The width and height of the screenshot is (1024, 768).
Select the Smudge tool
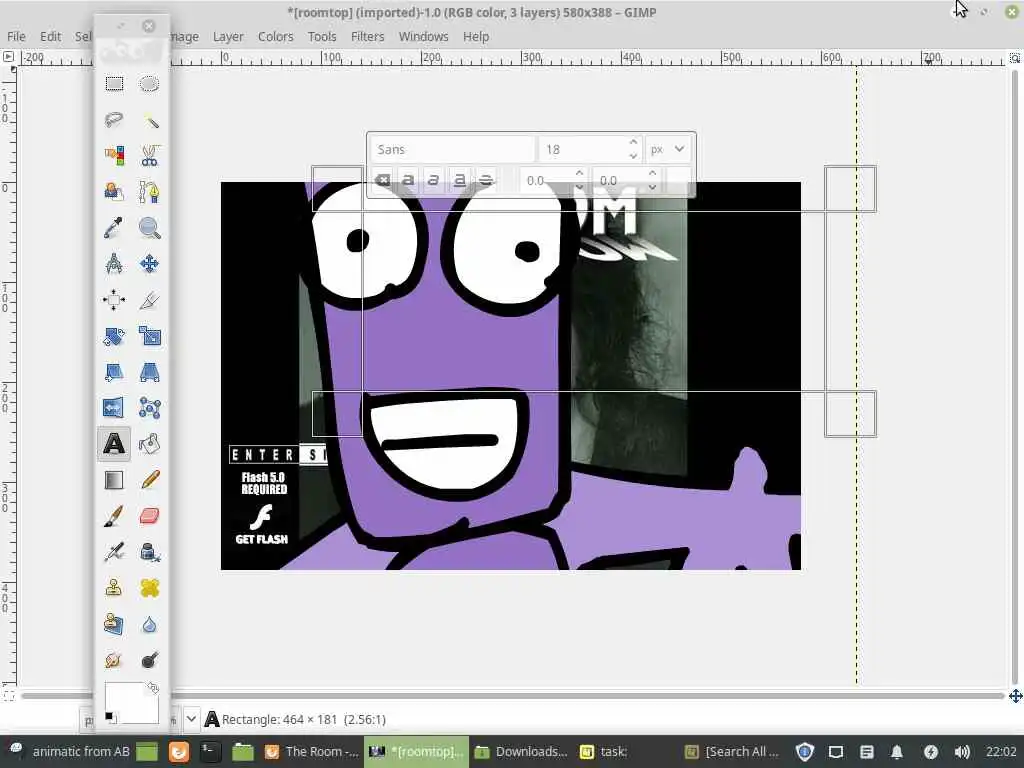click(114, 660)
